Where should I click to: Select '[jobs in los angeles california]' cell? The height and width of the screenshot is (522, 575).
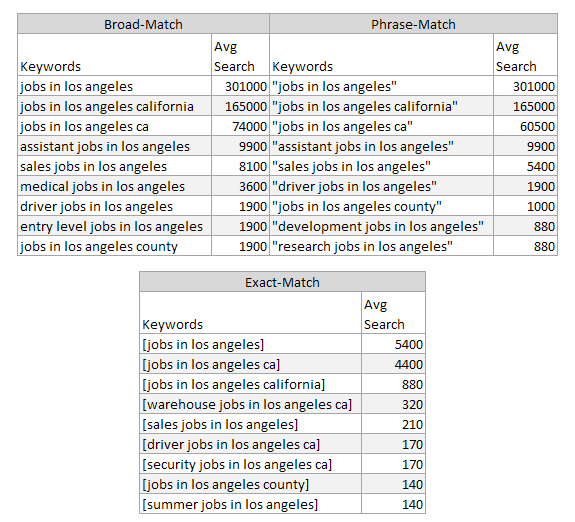250,384
